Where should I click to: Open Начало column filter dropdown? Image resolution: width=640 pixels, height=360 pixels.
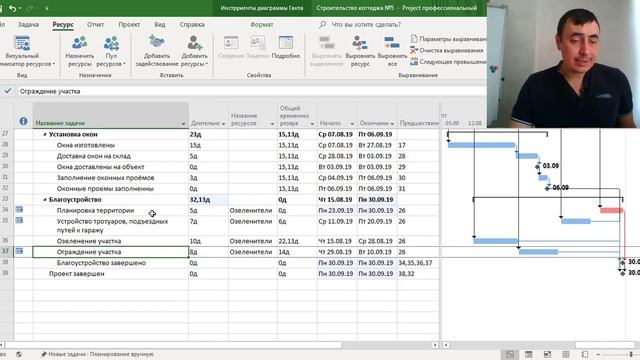point(352,124)
